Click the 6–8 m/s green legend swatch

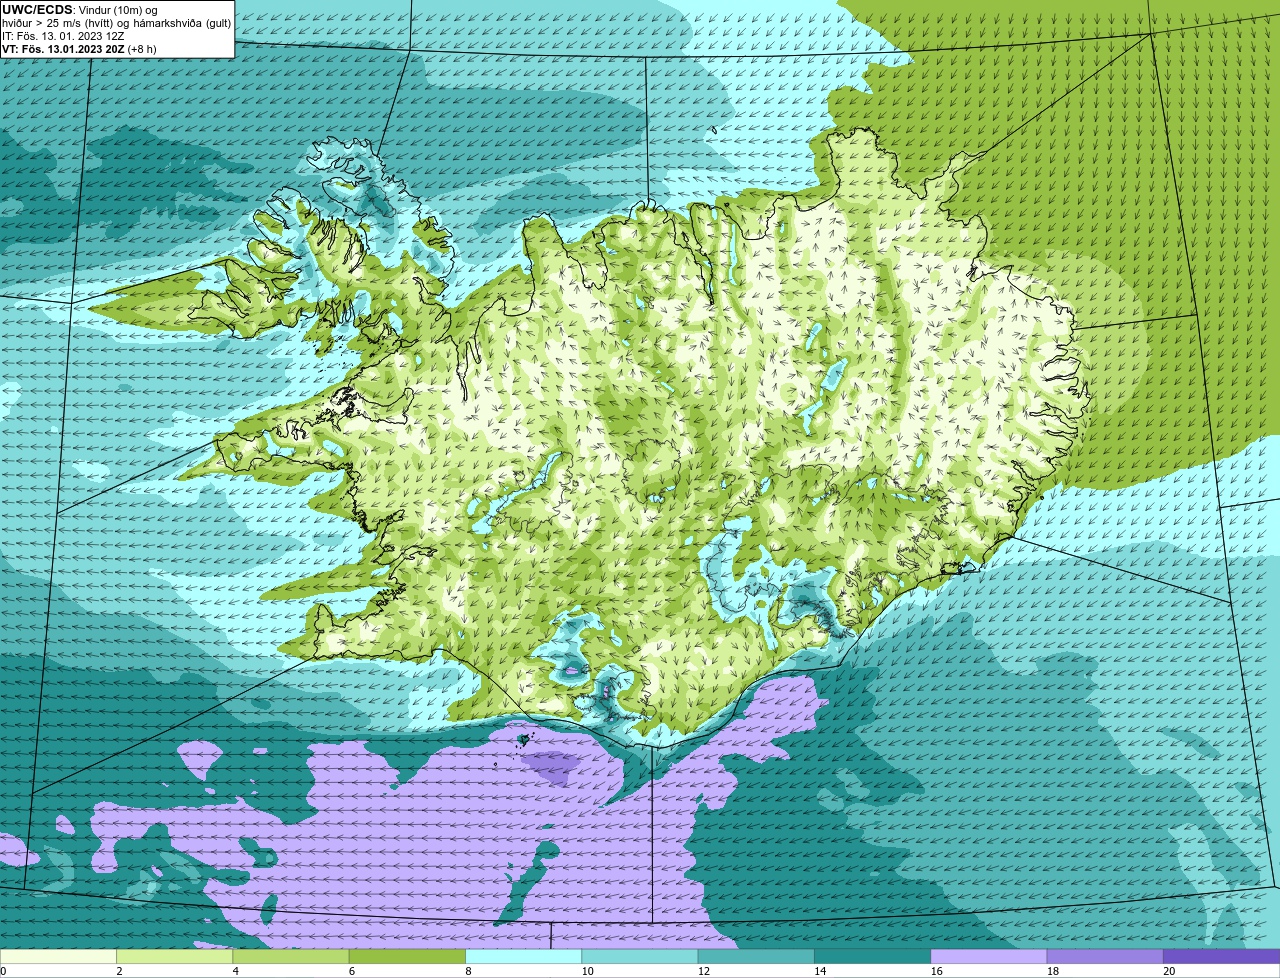[408, 956]
